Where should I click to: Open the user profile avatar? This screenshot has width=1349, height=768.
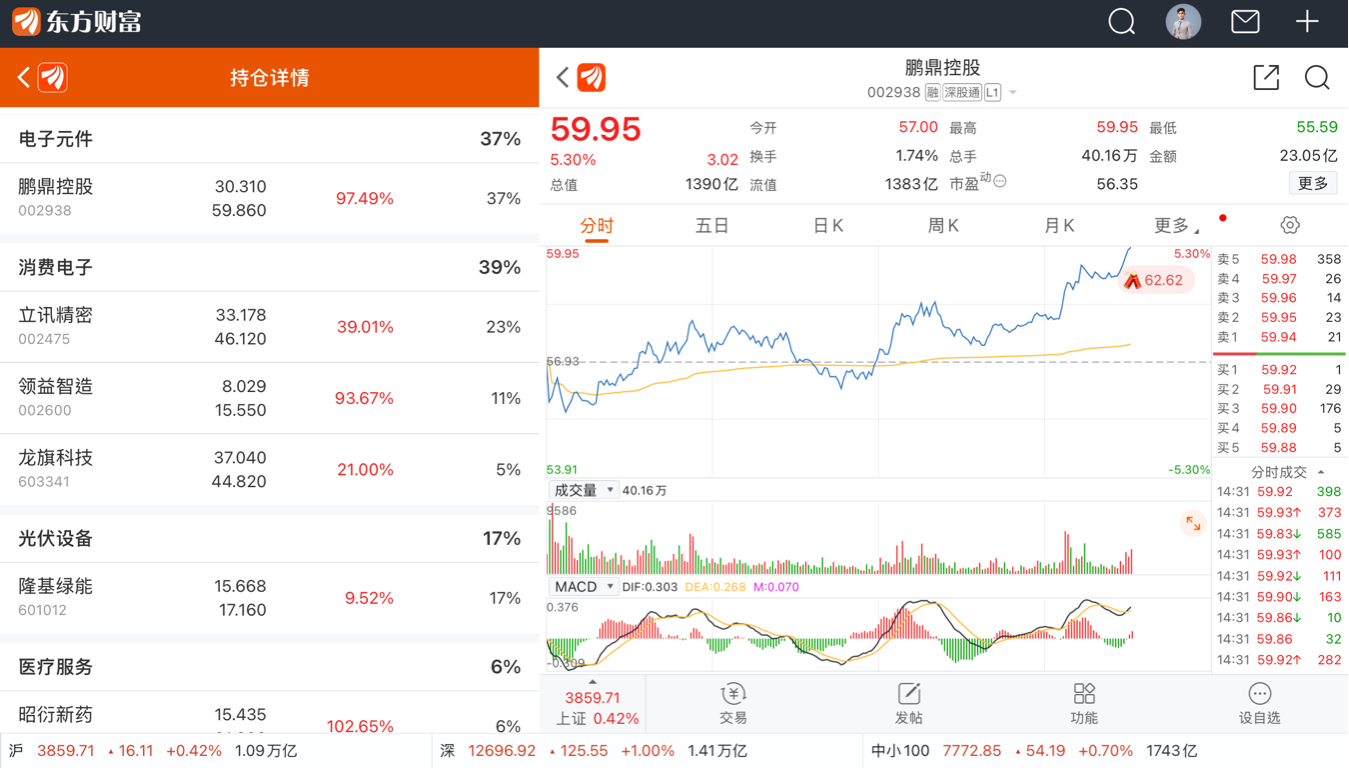(x=1183, y=22)
